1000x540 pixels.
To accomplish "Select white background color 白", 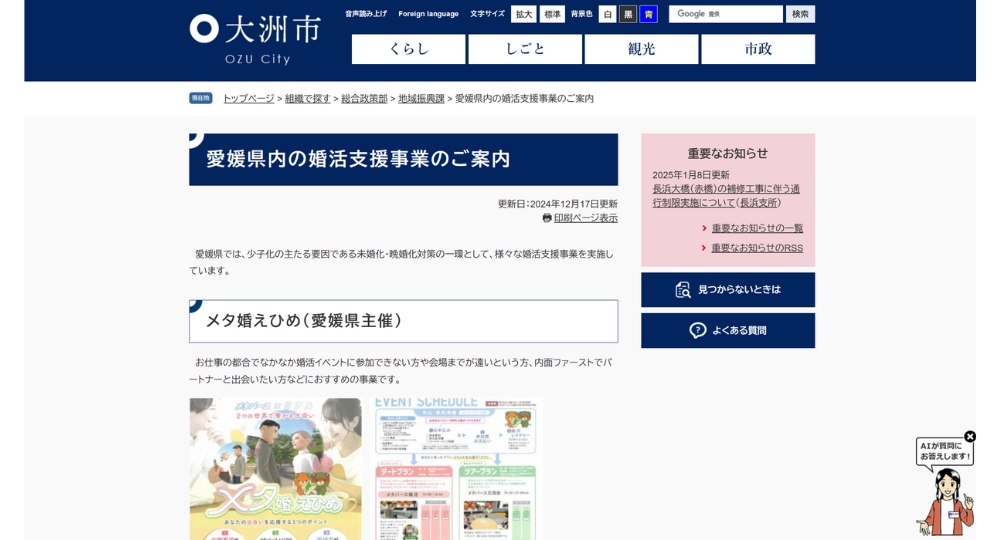I will tap(607, 14).
